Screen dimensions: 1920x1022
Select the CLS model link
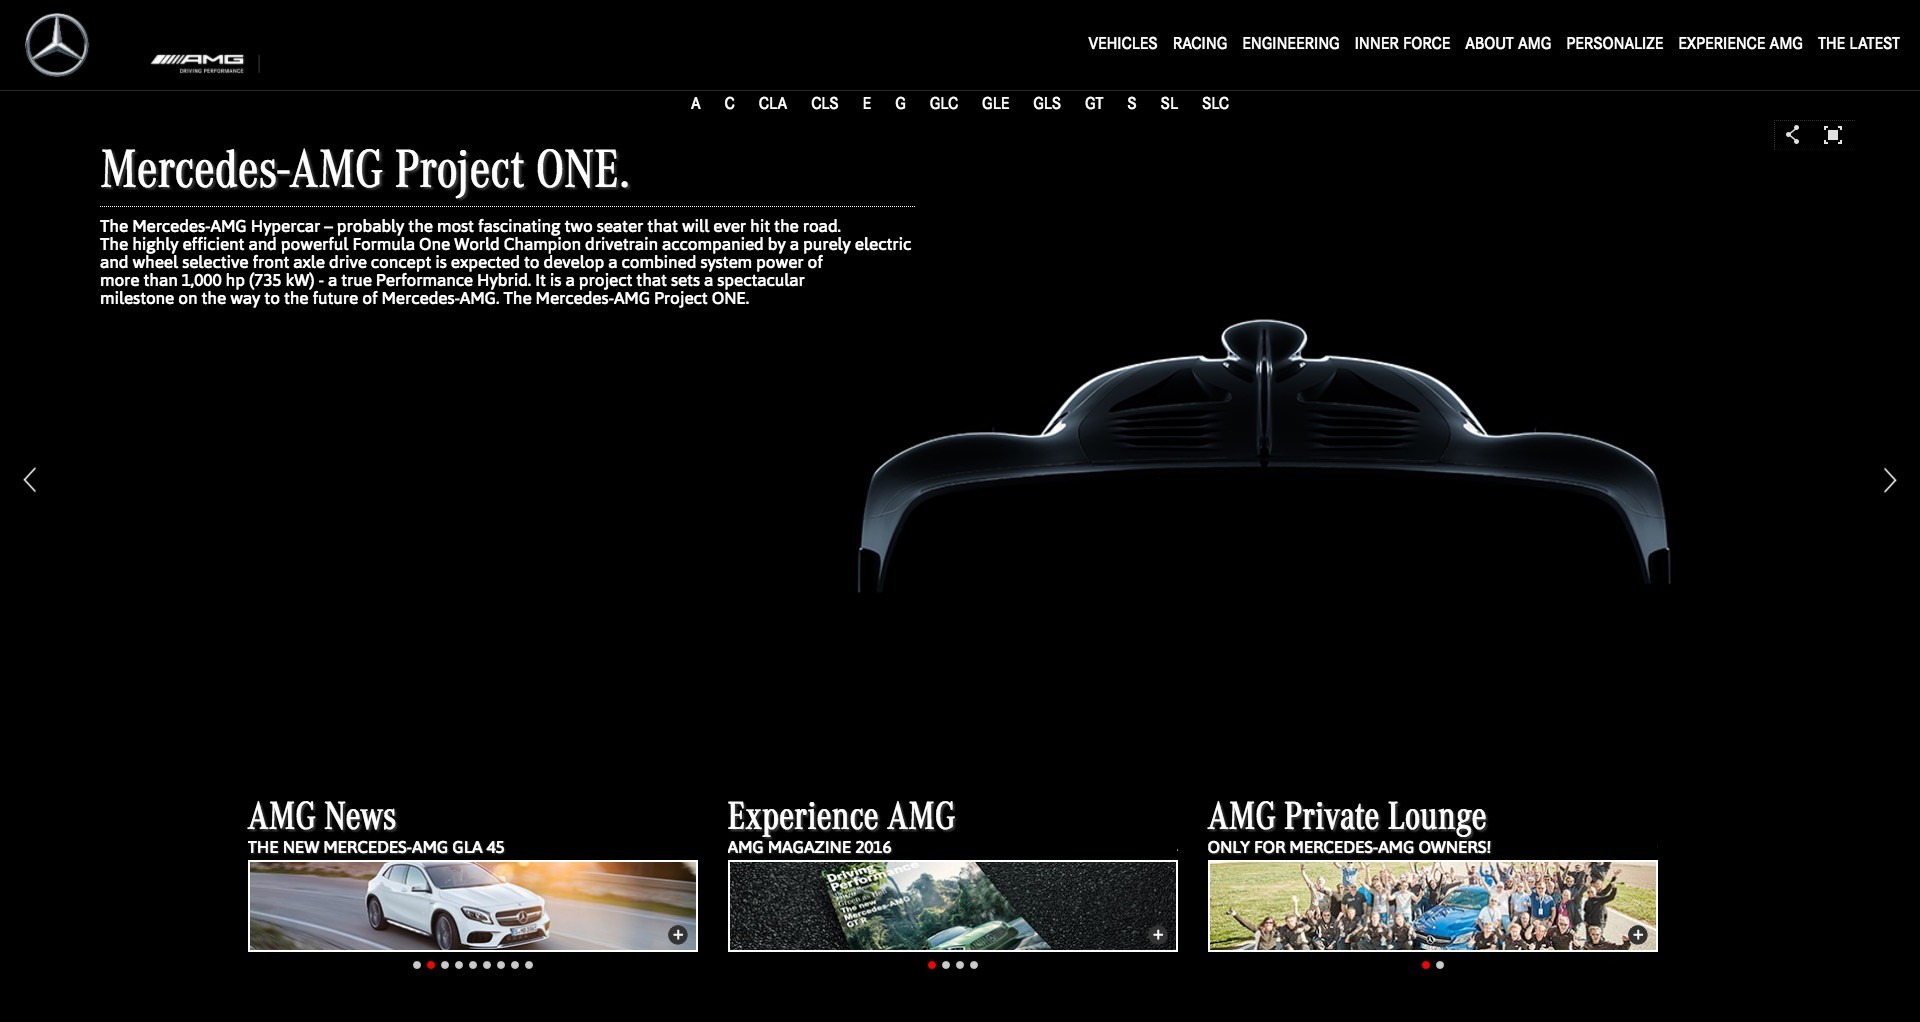(825, 104)
